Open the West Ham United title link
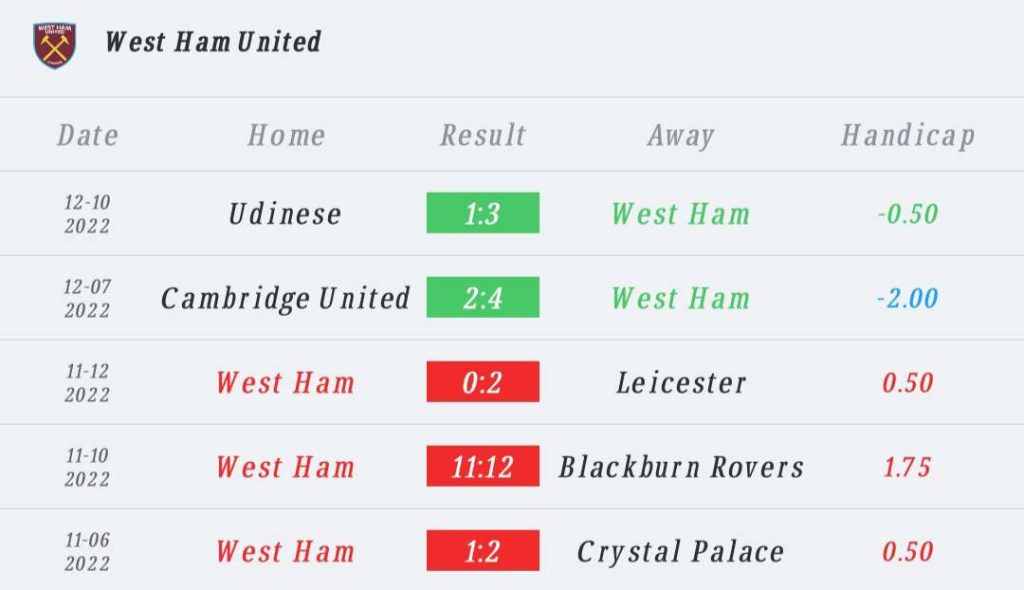This screenshot has width=1024, height=590. point(213,42)
